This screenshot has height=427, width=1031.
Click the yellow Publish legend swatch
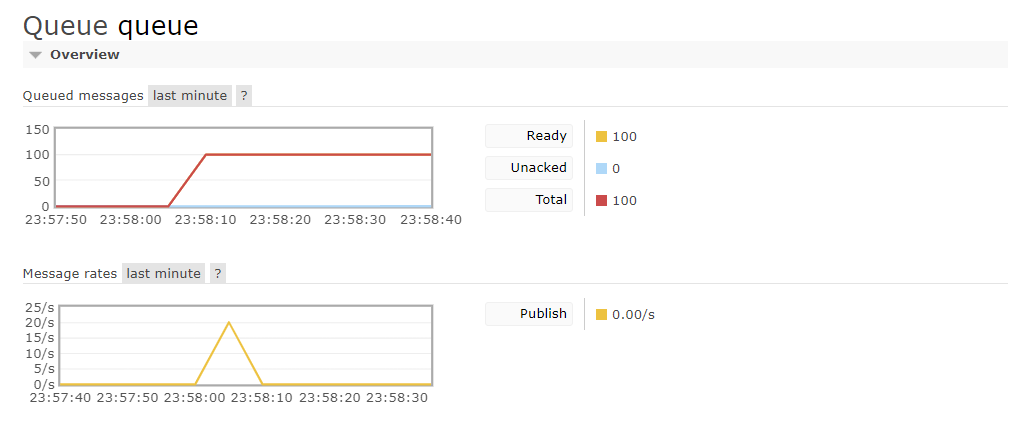(x=601, y=315)
